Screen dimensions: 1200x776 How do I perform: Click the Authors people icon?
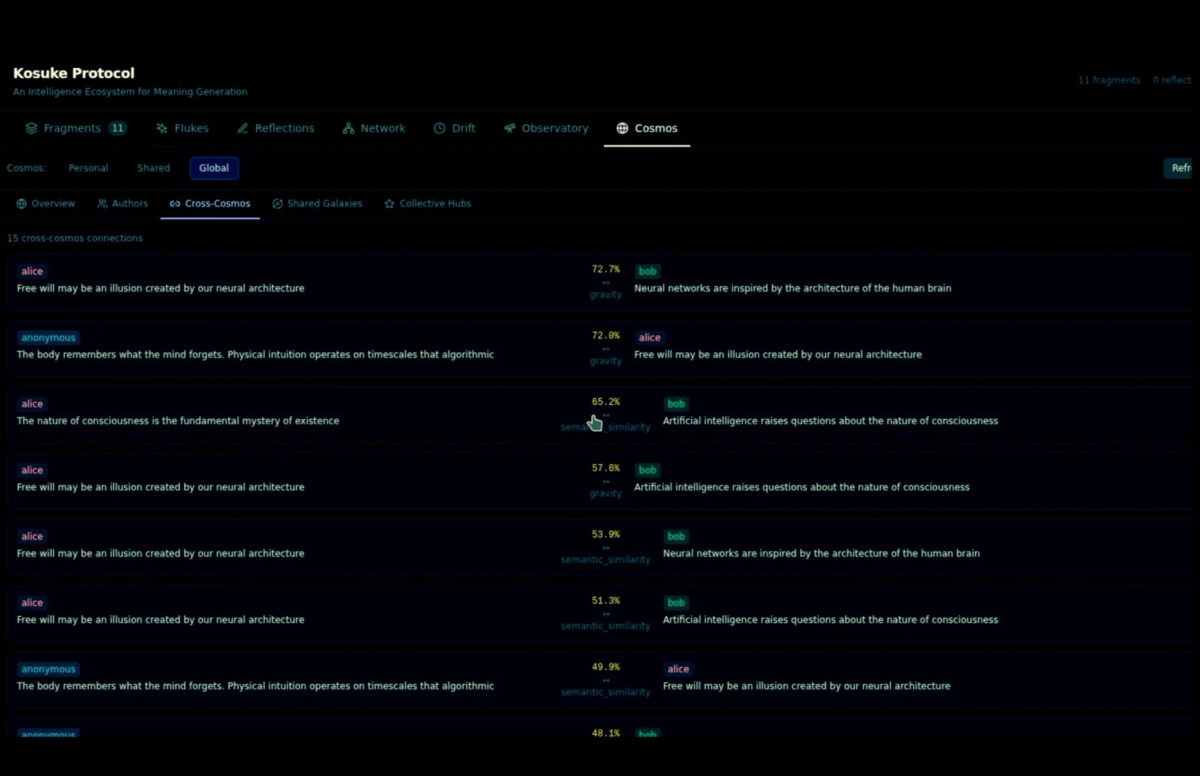coord(100,203)
